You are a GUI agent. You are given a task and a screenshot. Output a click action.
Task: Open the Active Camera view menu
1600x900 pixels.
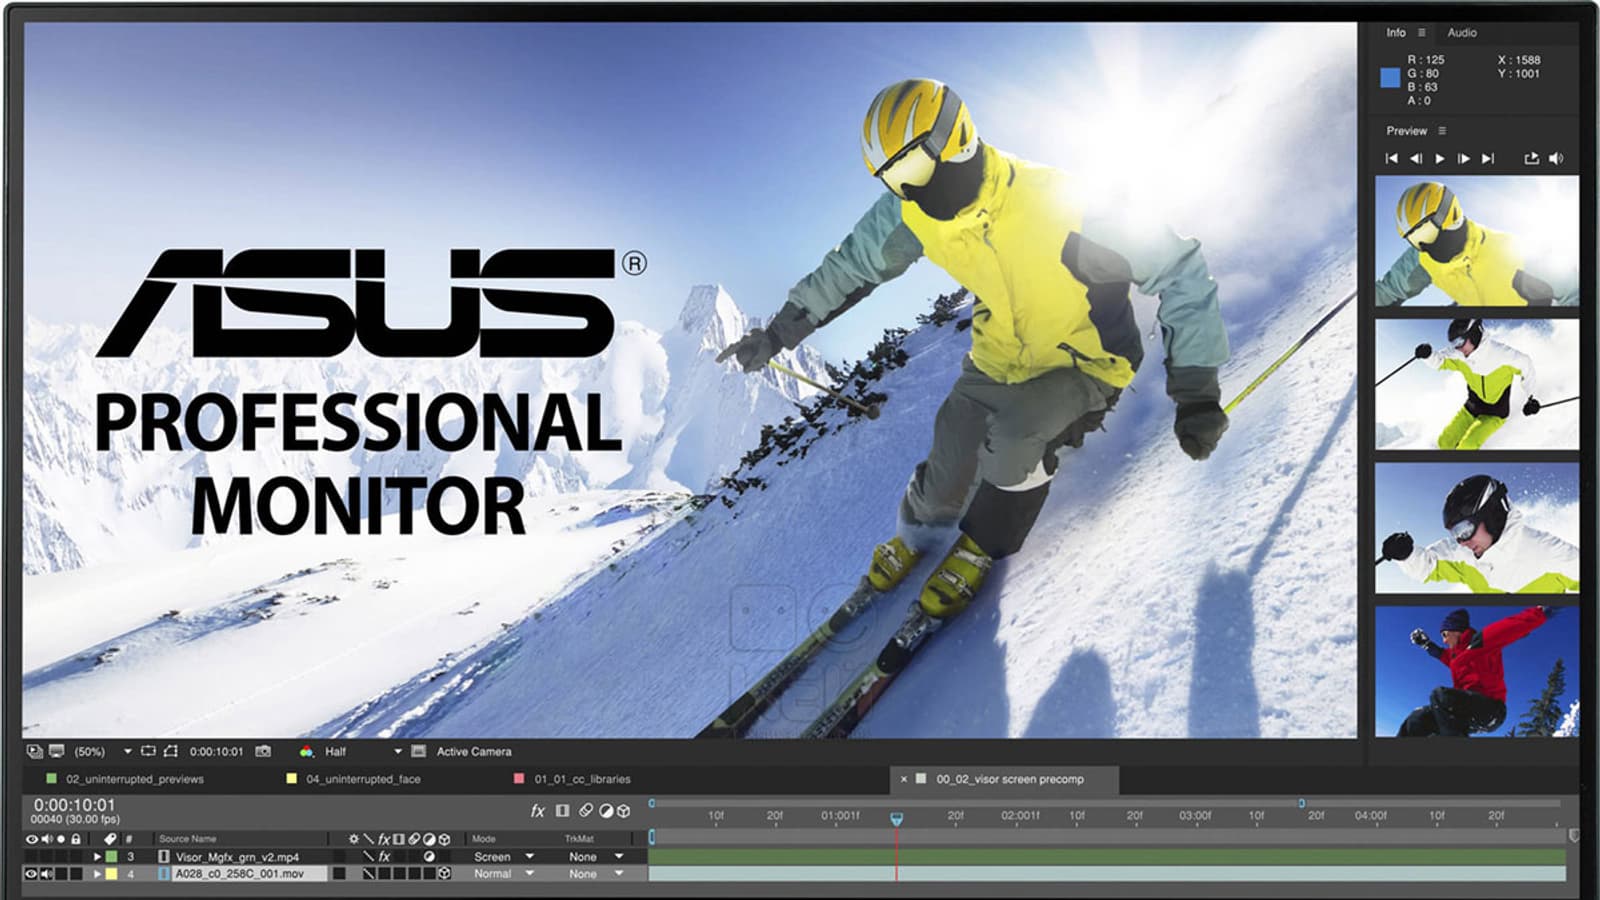pyautogui.click(x=474, y=751)
